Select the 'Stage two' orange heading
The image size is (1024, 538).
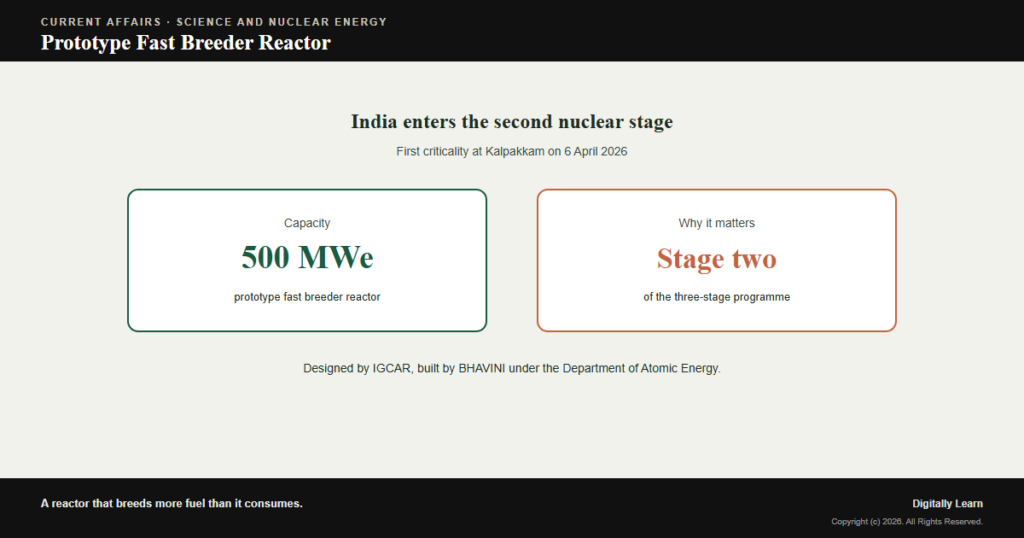pyautogui.click(x=716, y=259)
